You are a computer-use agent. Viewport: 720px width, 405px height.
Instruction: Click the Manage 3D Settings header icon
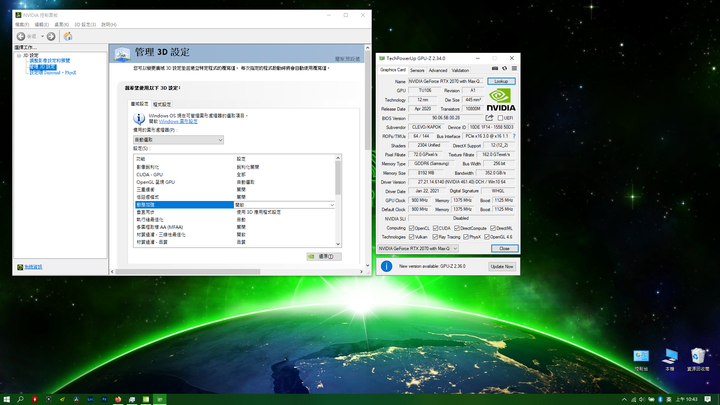(x=122, y=53)
